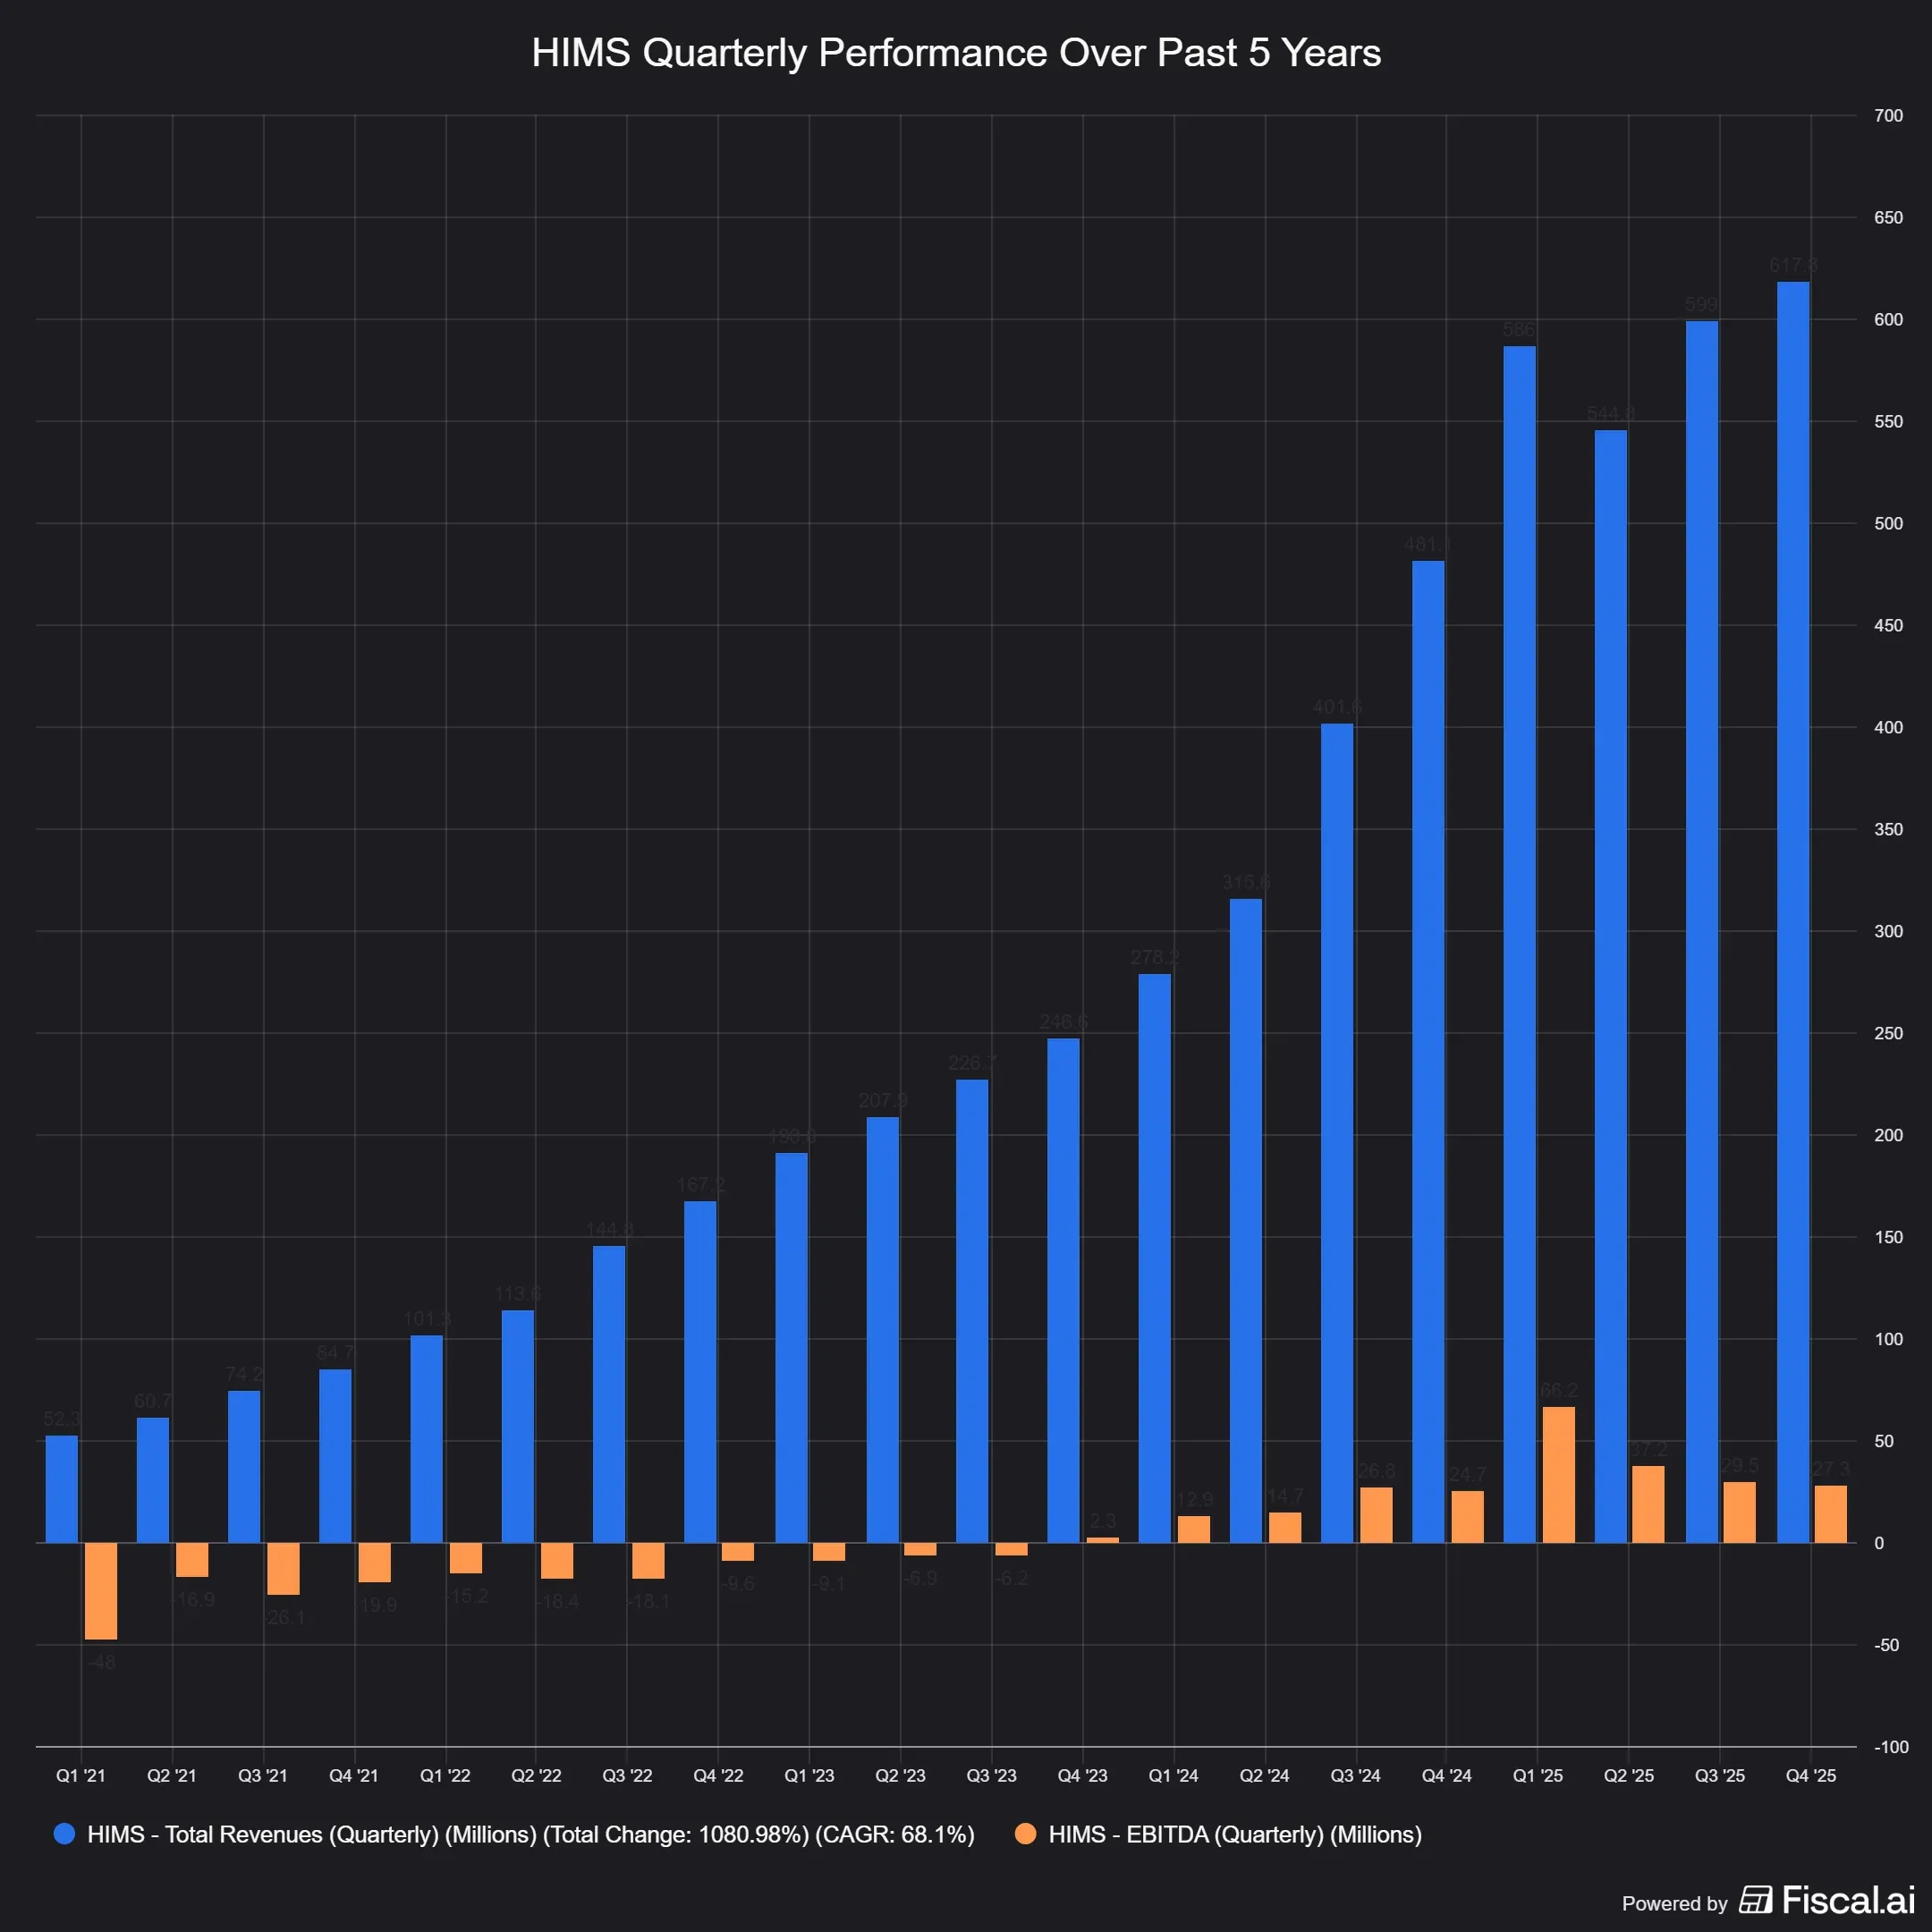Select the orange EBITDA bar labeled -48
Screen dimensions: 1932x1932
[x=101, y=1591]
